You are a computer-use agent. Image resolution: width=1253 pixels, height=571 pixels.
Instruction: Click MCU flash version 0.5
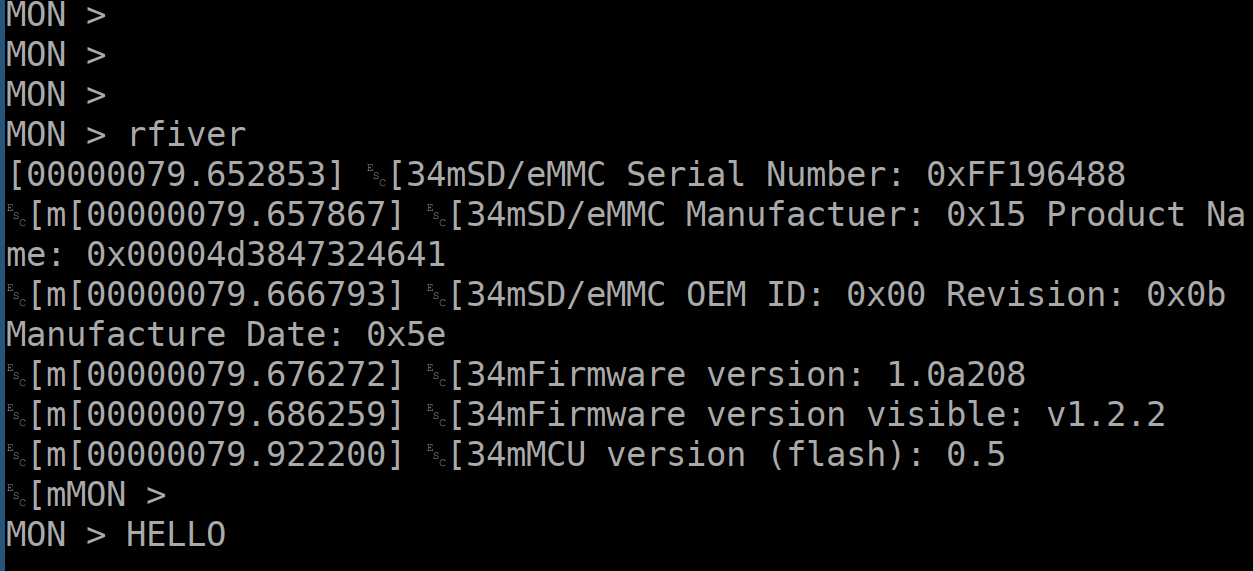point(976,454)
